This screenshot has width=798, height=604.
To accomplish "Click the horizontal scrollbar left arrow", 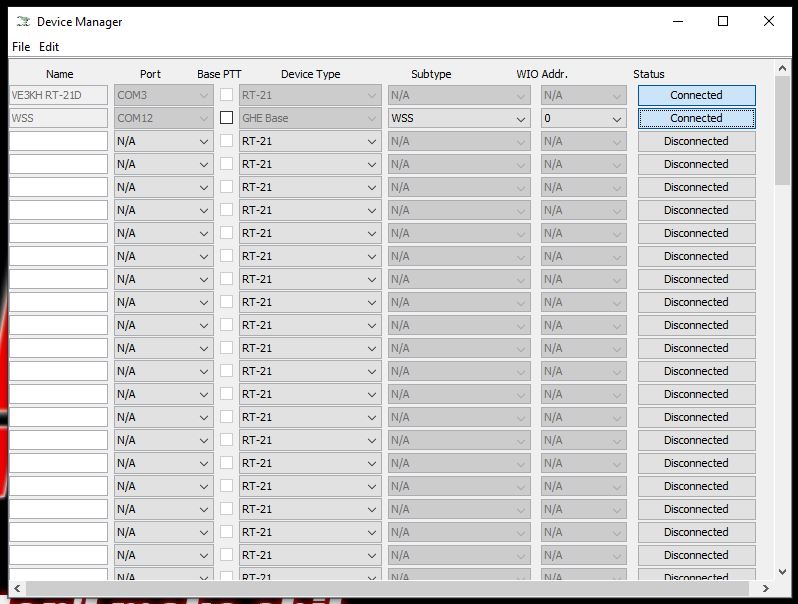I will tap(17, 588).
